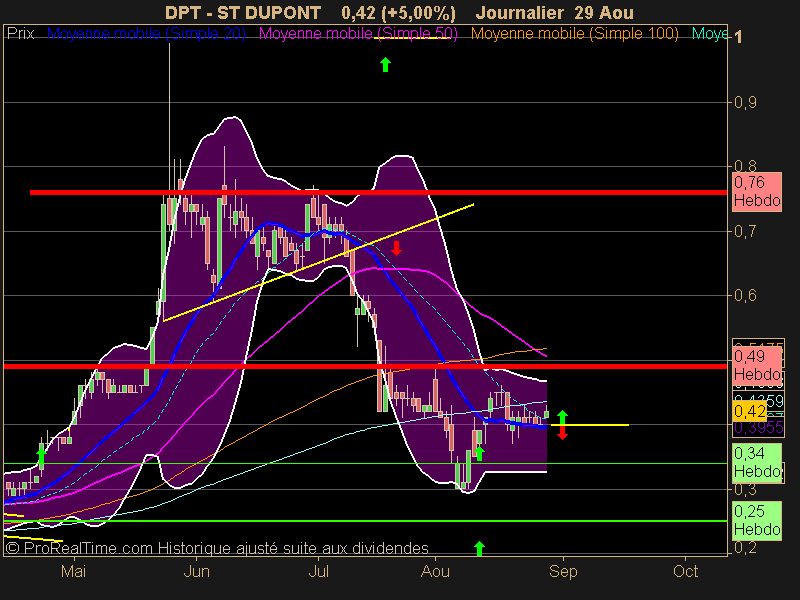Click the '0,7' price axis label
The width and height of the screenshot is (800, 600).
(x=745, y=232)
